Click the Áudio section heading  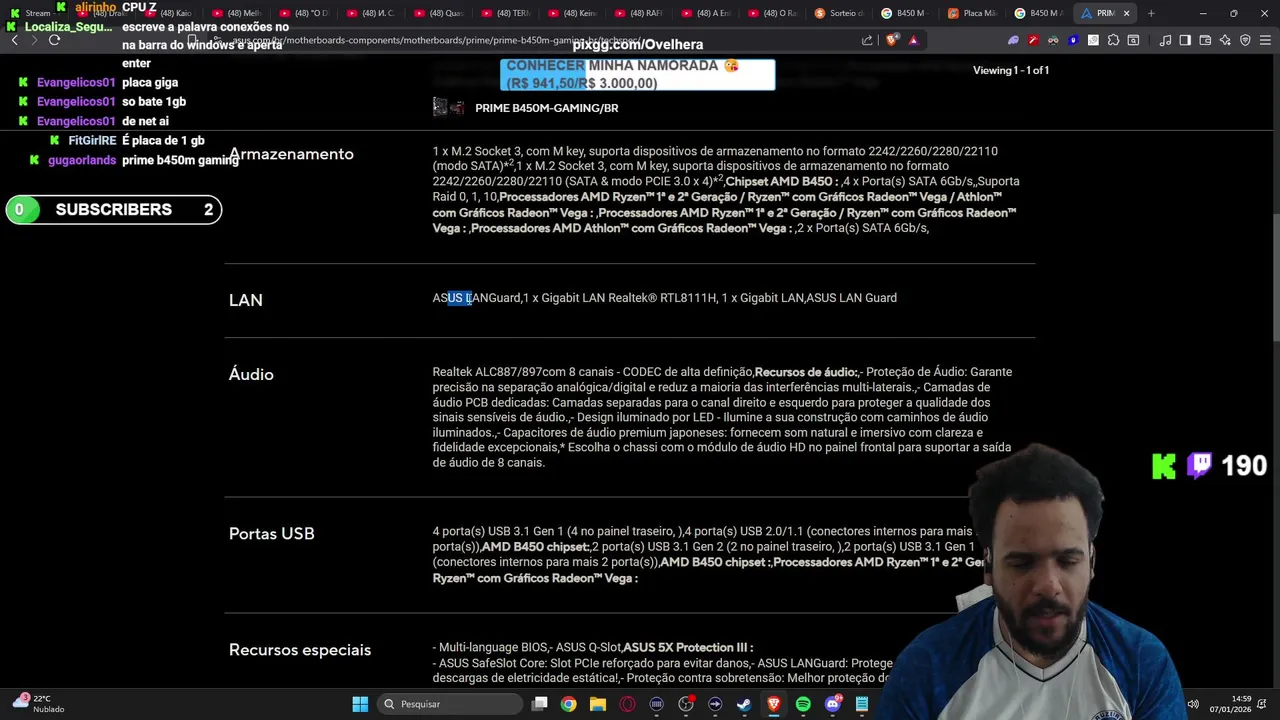point(251,374)
